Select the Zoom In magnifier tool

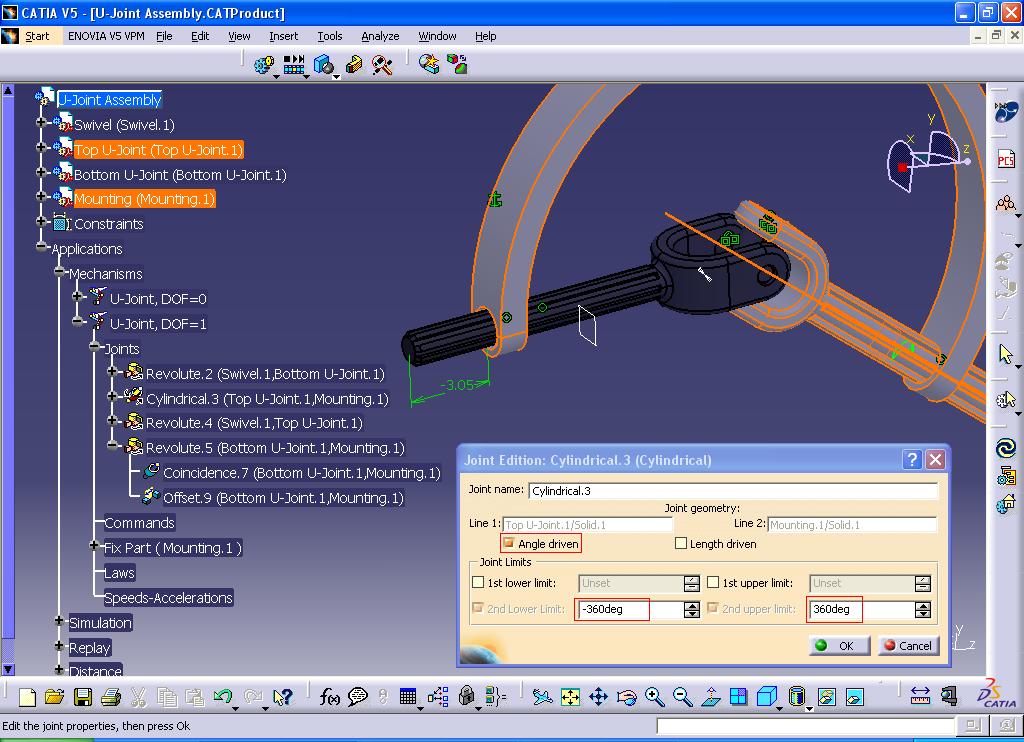[x=654, y=696]
